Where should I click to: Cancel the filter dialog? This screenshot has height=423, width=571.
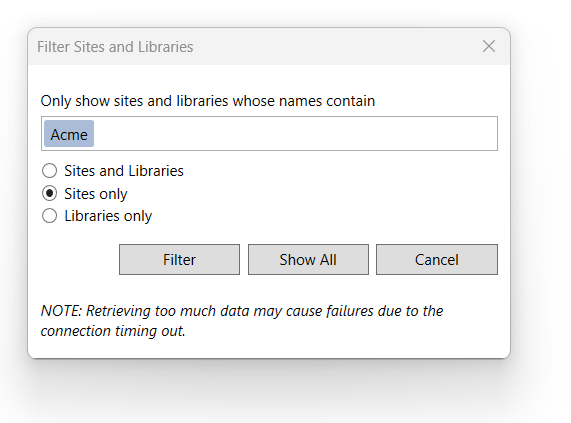[437, 260]
